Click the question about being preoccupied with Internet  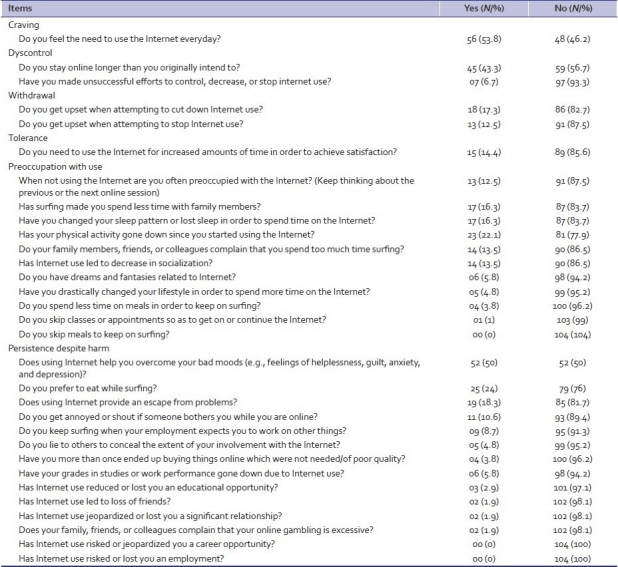coord(216,187)
